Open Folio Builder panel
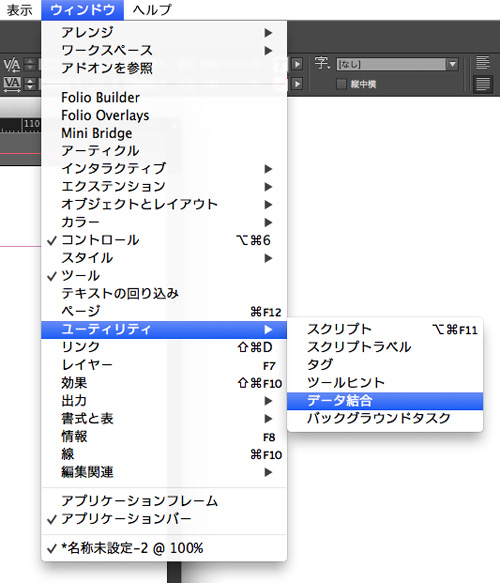The image size is (500, 583). (164, 97)
